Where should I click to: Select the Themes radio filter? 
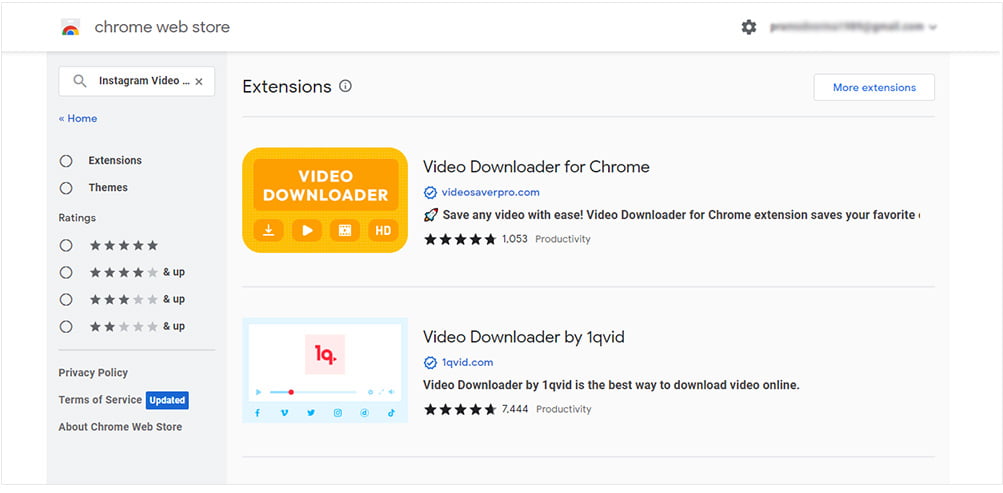(66, 188)
